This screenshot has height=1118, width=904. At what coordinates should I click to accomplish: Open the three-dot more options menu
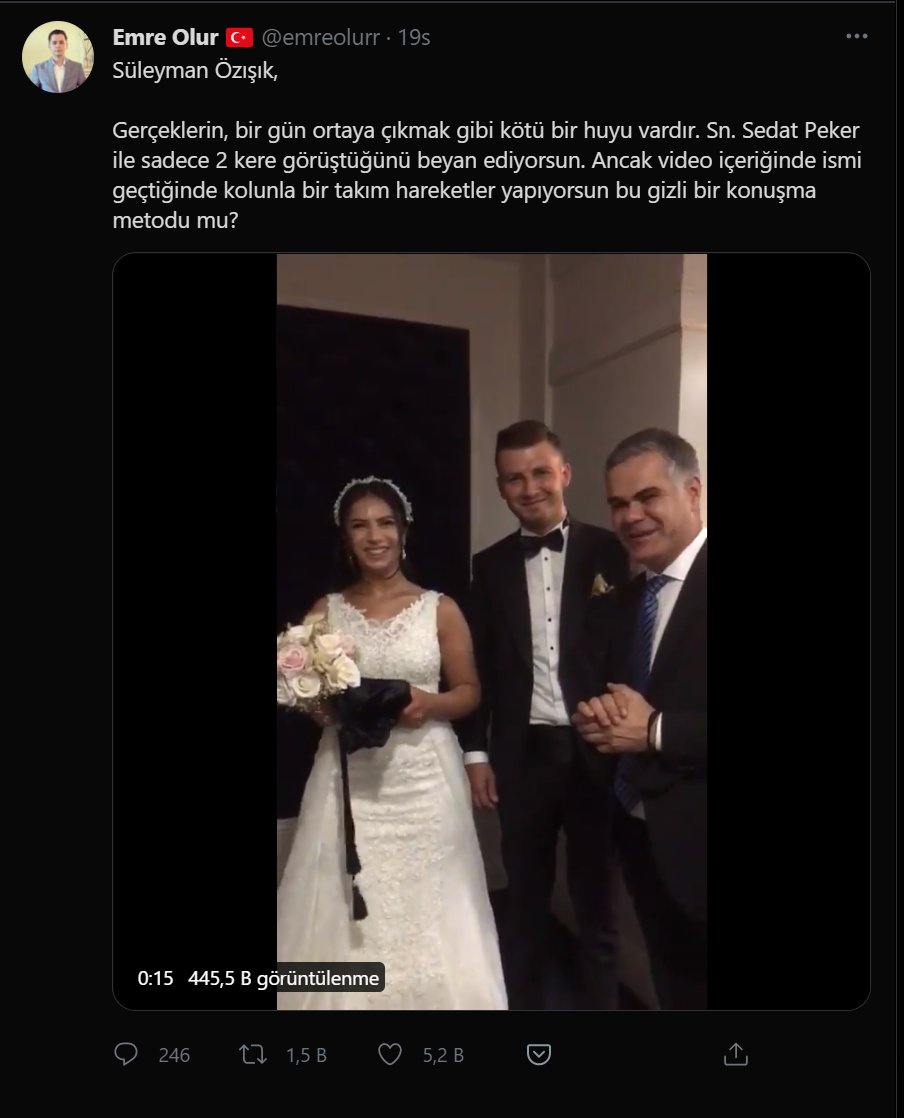tap(856, 36)
